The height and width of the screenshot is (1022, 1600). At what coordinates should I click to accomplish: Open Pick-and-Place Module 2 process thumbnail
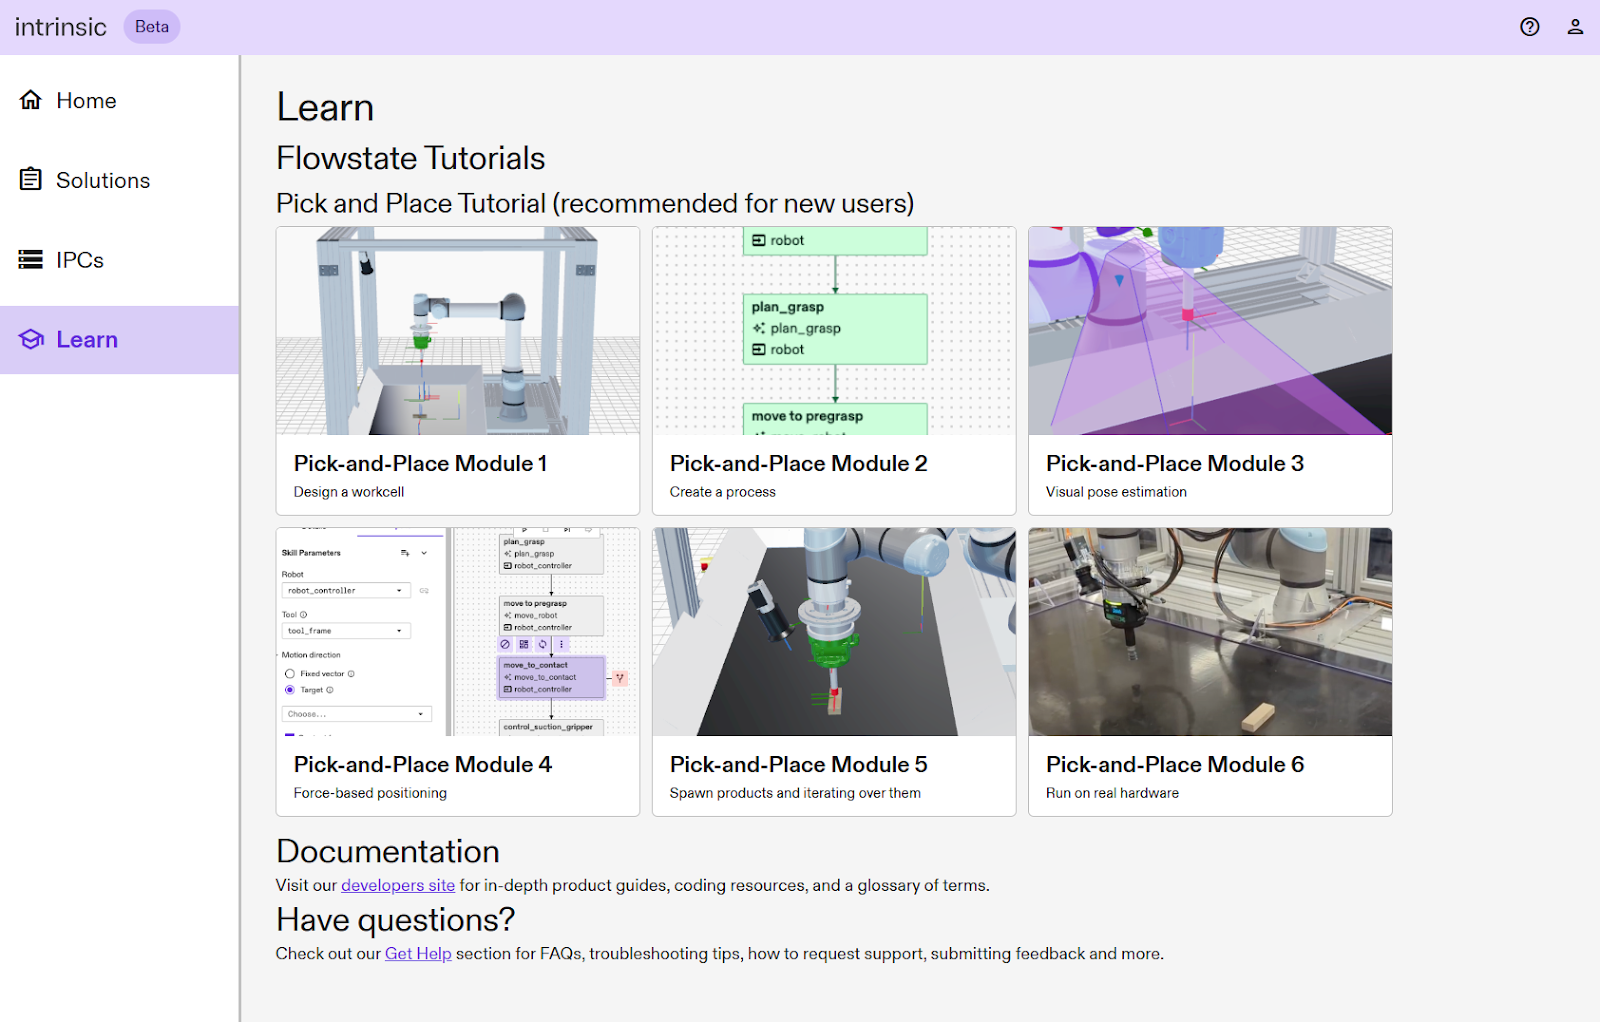point(834,331)
